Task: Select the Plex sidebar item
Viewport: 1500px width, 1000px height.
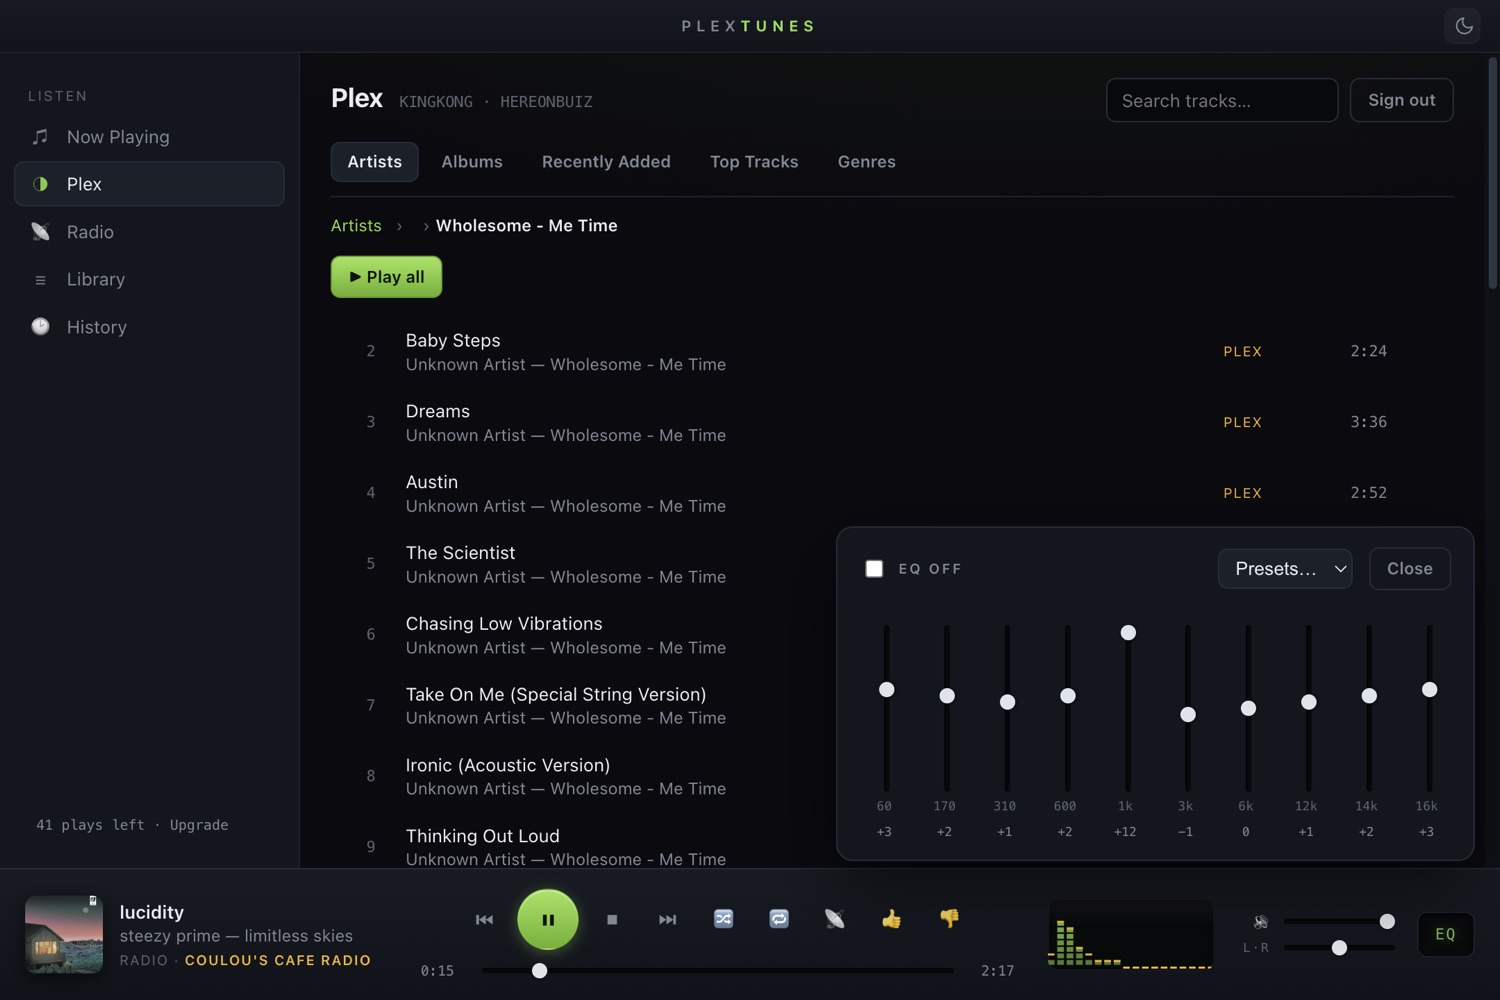Action: (149, 184)
